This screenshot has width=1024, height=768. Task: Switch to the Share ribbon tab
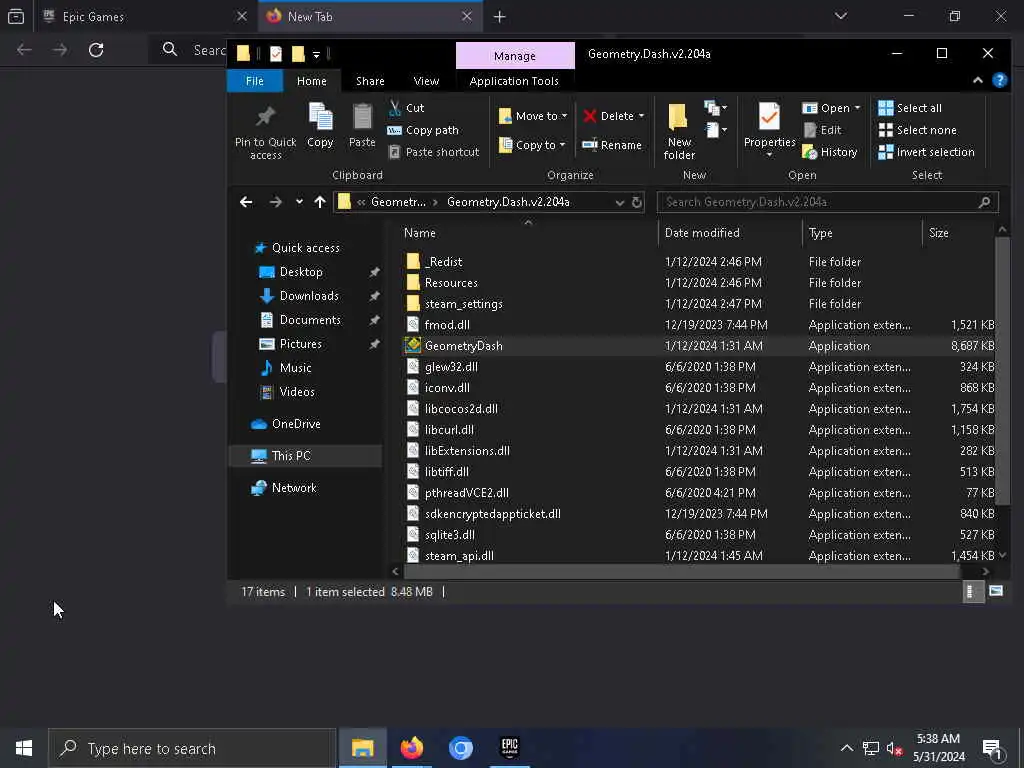(x=370, y=81)
